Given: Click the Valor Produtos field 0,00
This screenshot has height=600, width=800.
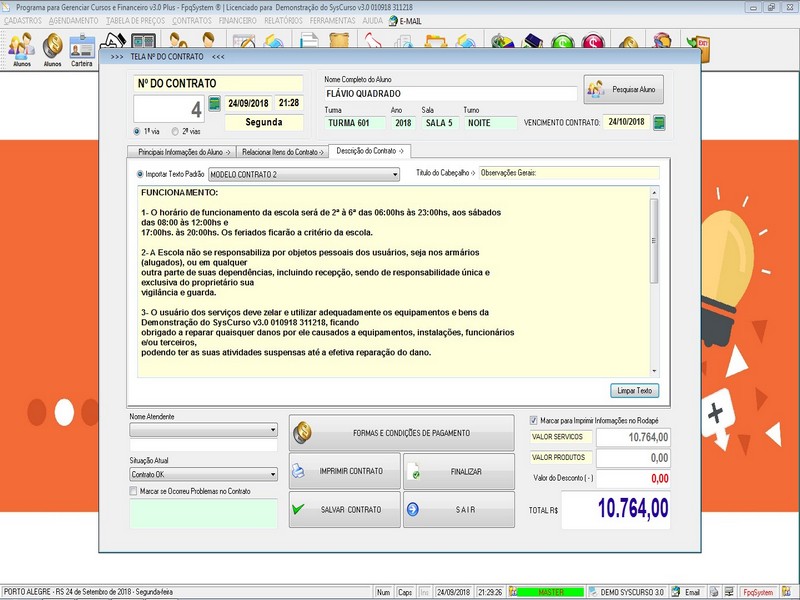Looking at the screenshot, I should [633, 458].
